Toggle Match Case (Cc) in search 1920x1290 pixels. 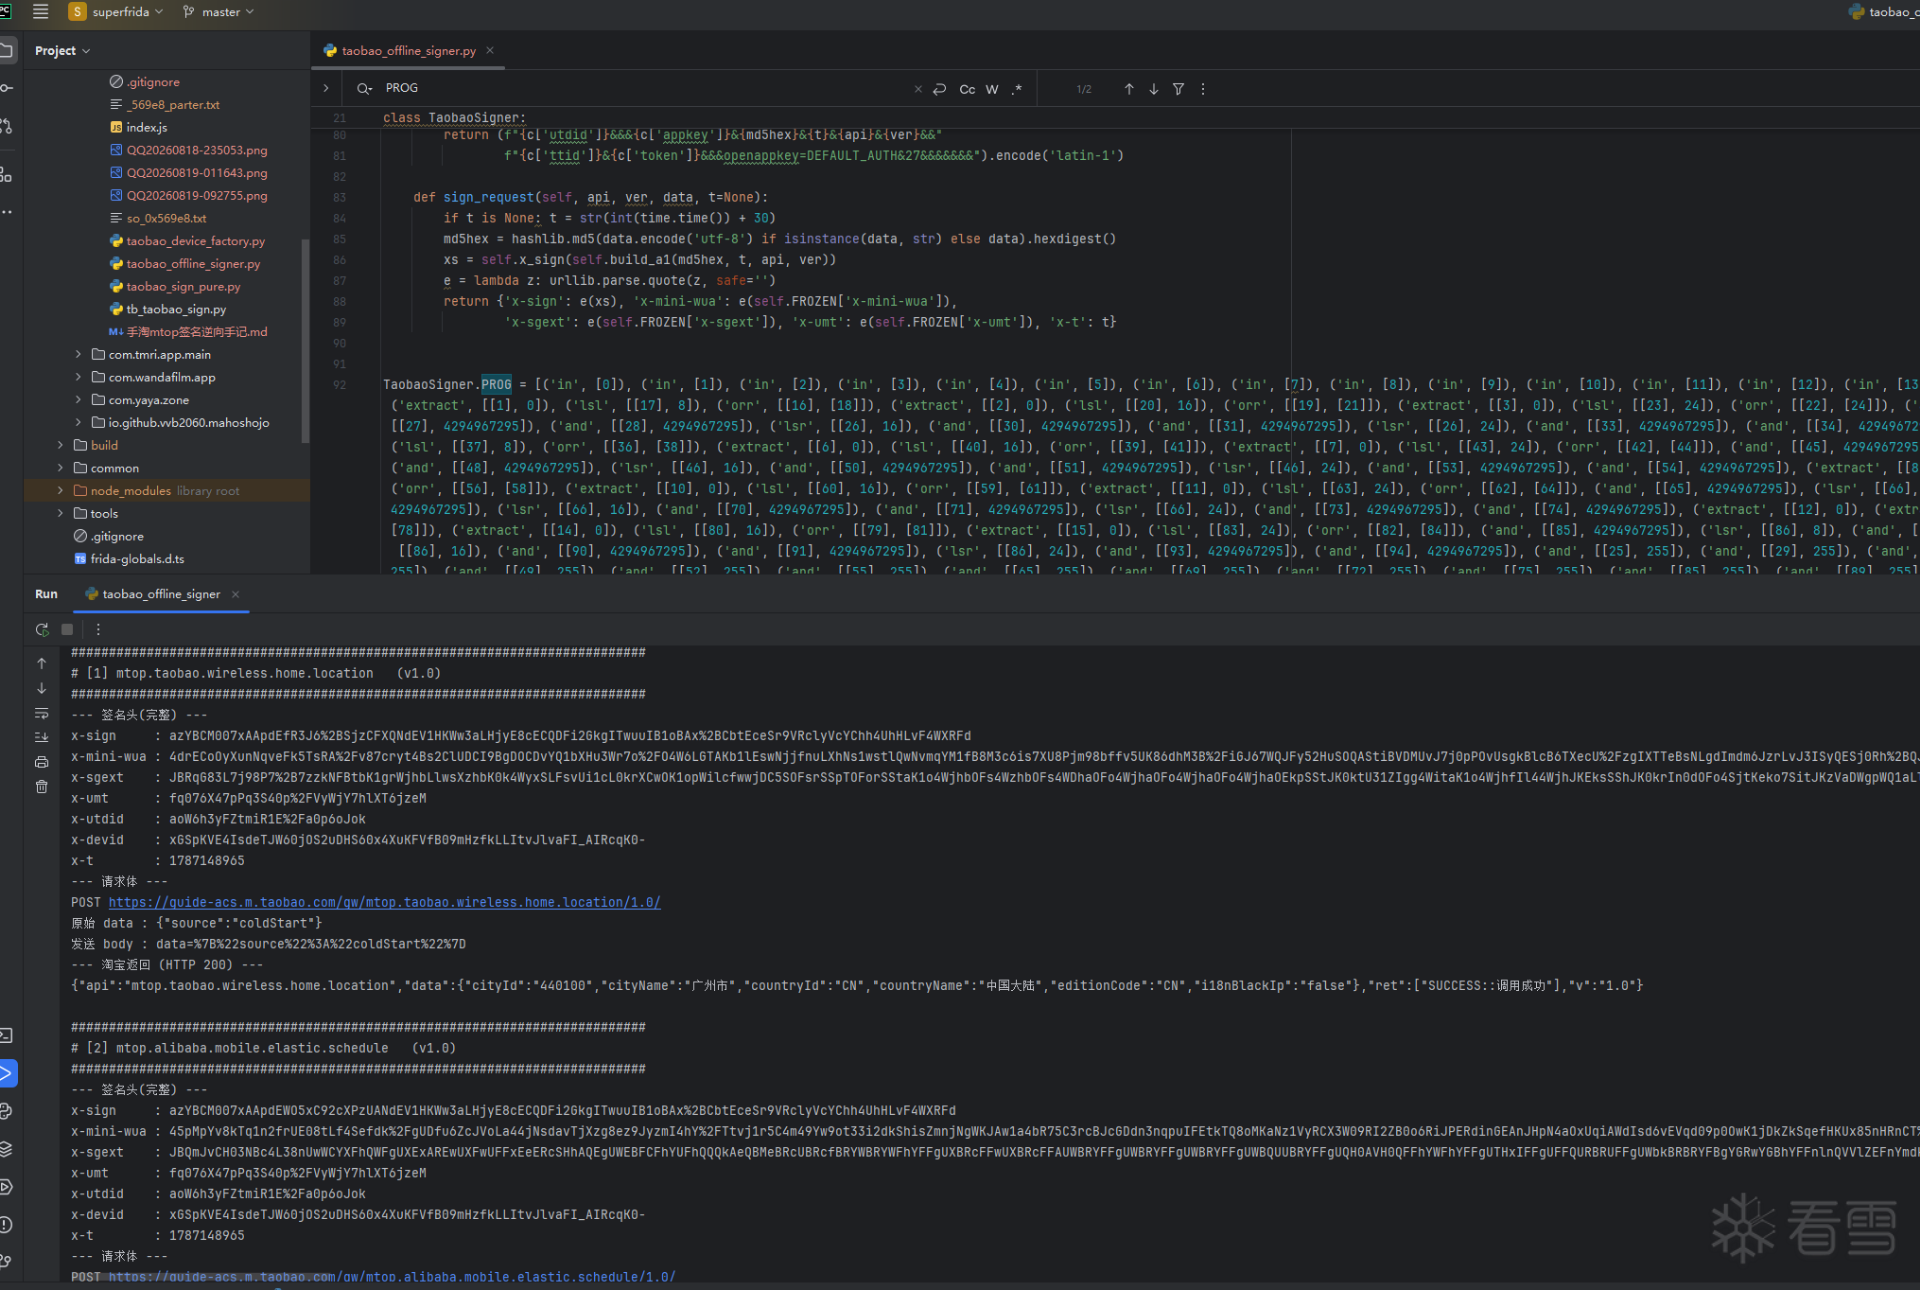tap(967, 89)
